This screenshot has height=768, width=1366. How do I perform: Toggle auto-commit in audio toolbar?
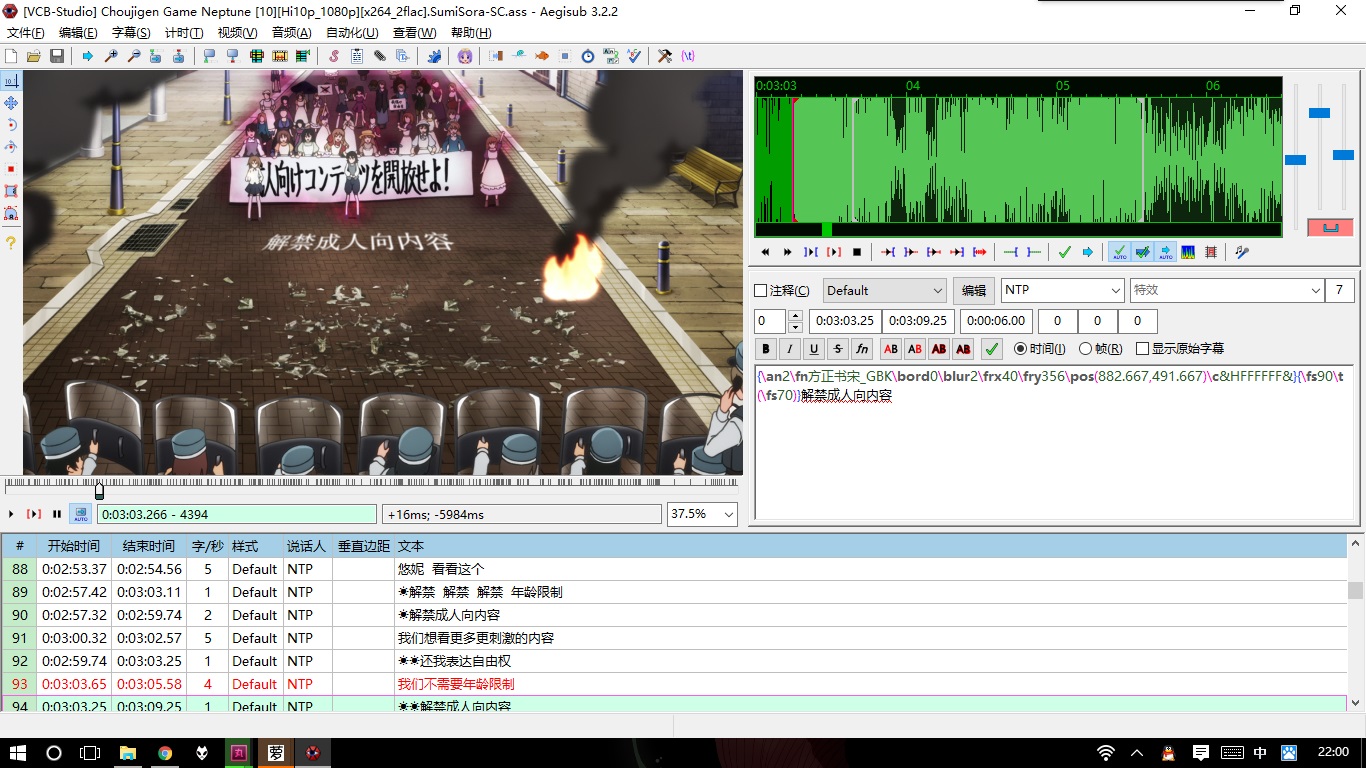click(1120, 252)
